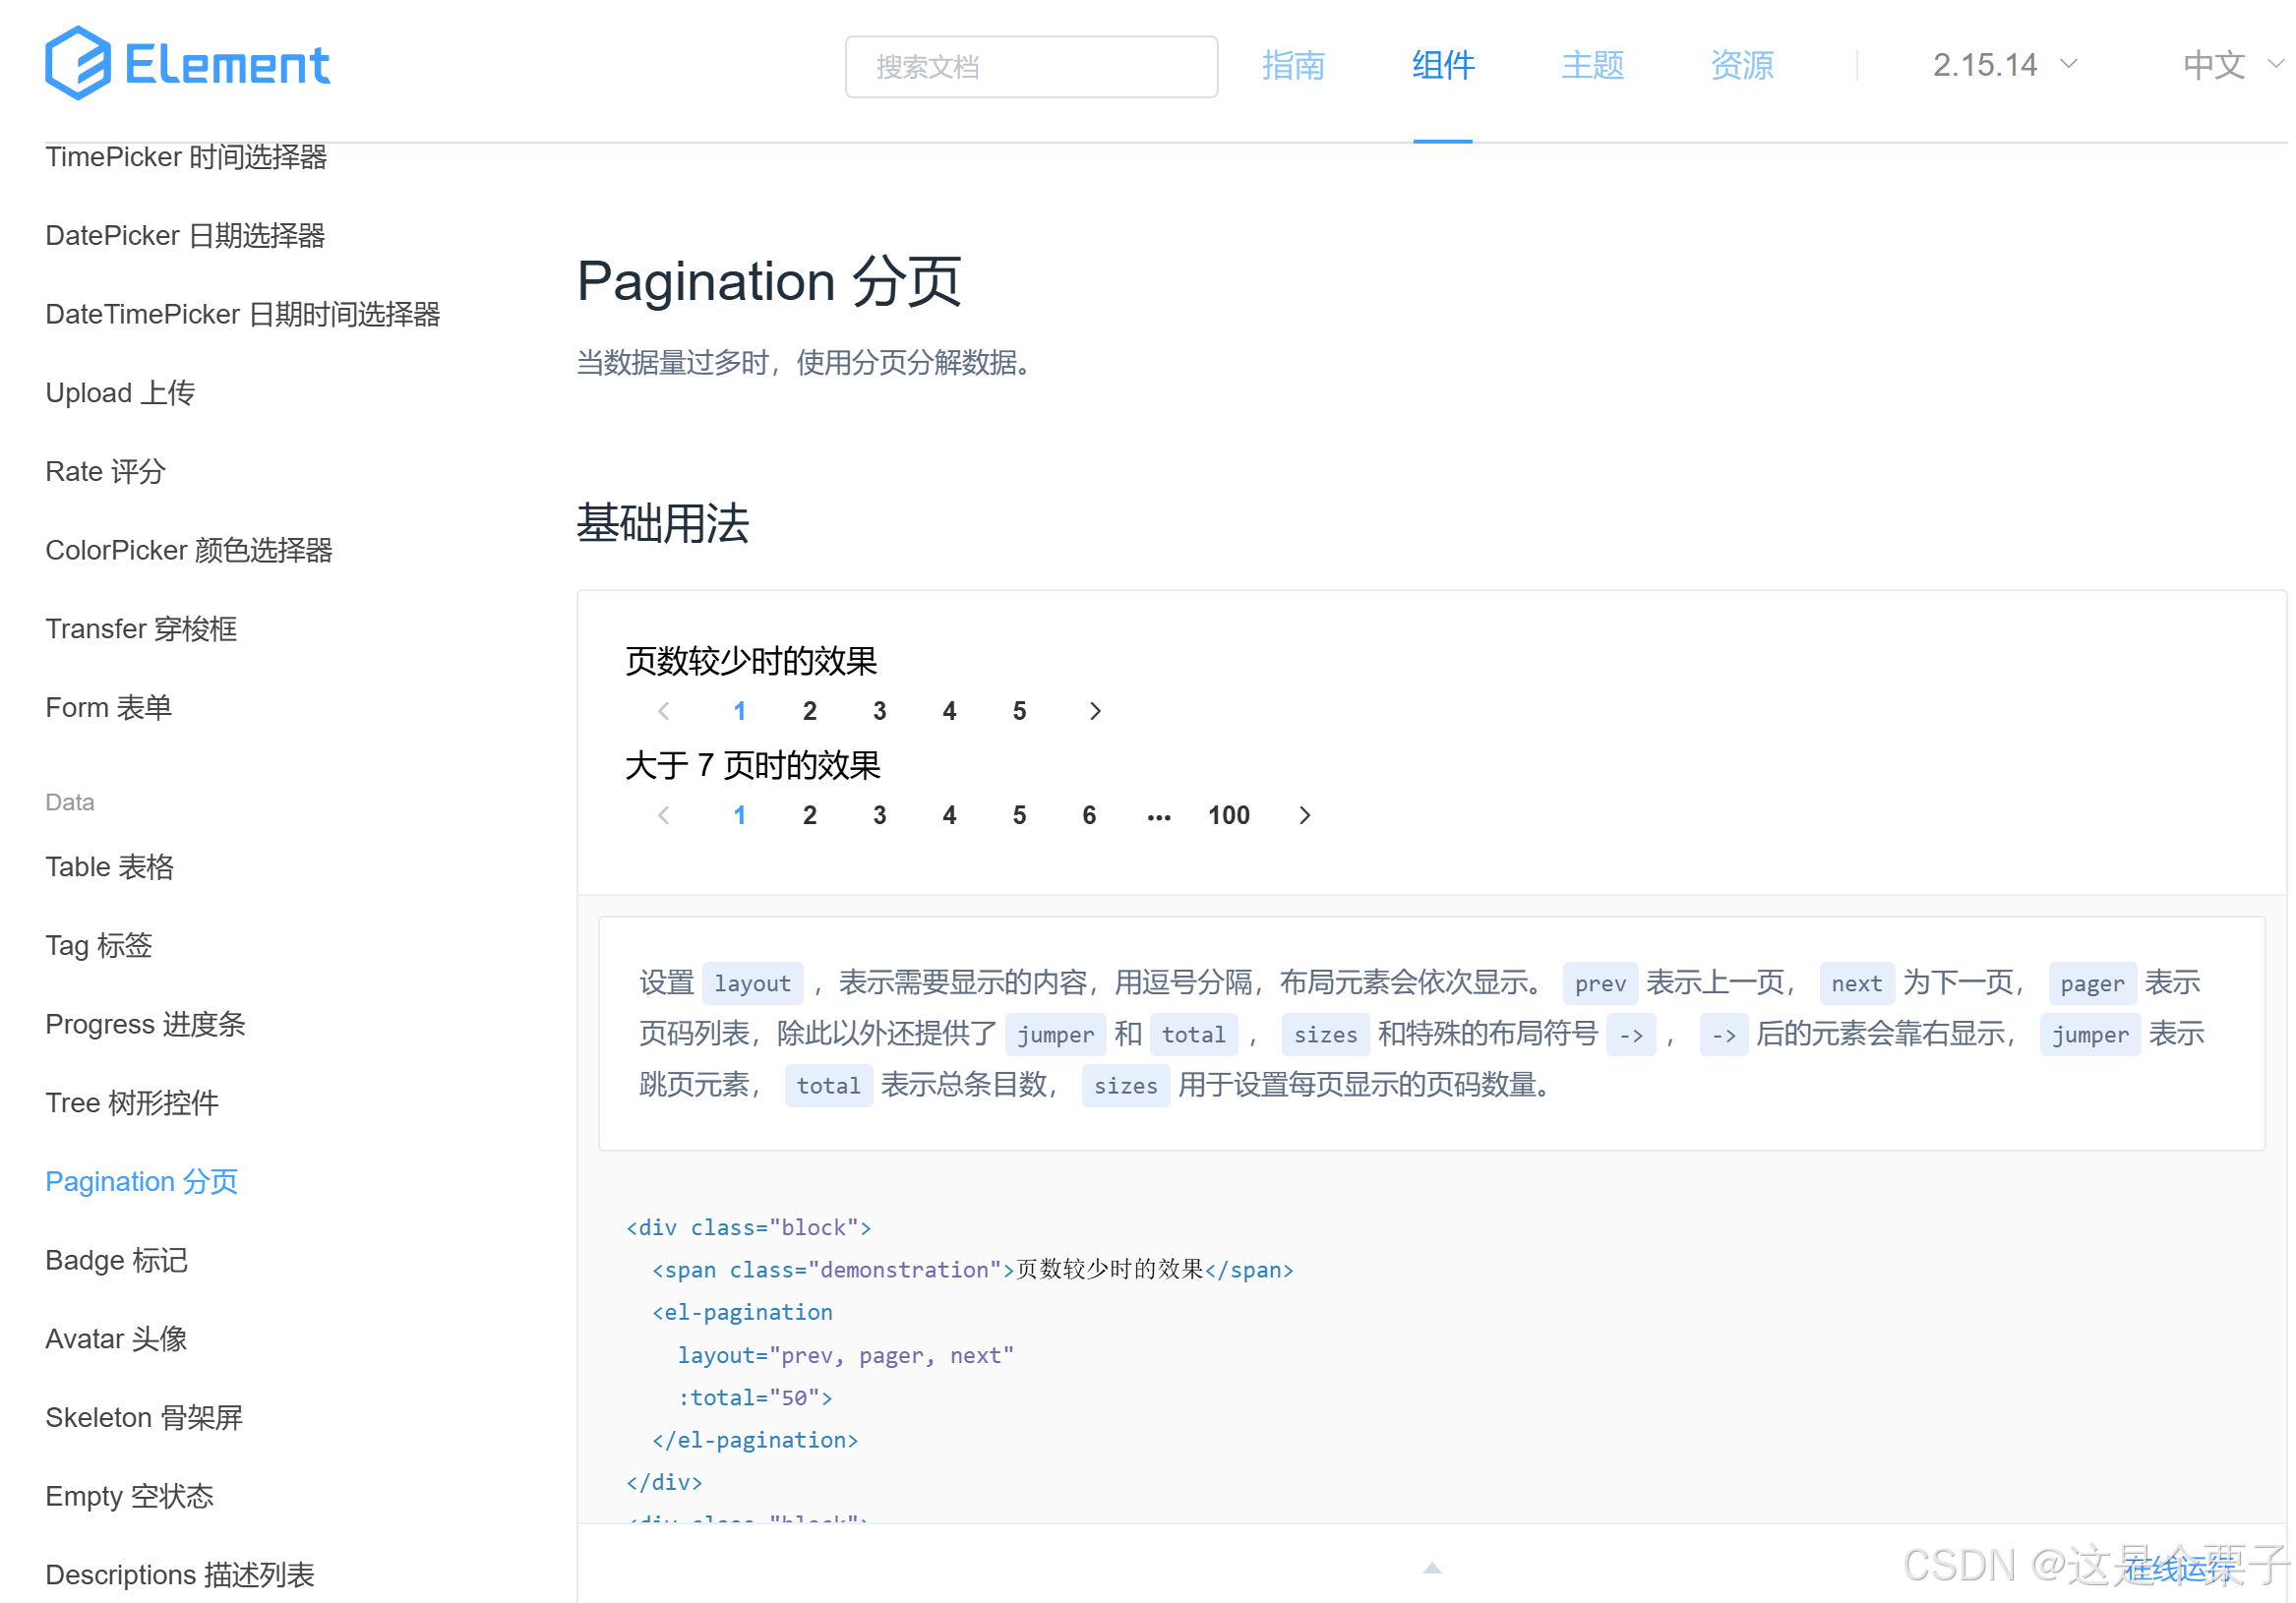
Task: Select page 1 in the 100-page pagination
Action: [x=740, y=816]
